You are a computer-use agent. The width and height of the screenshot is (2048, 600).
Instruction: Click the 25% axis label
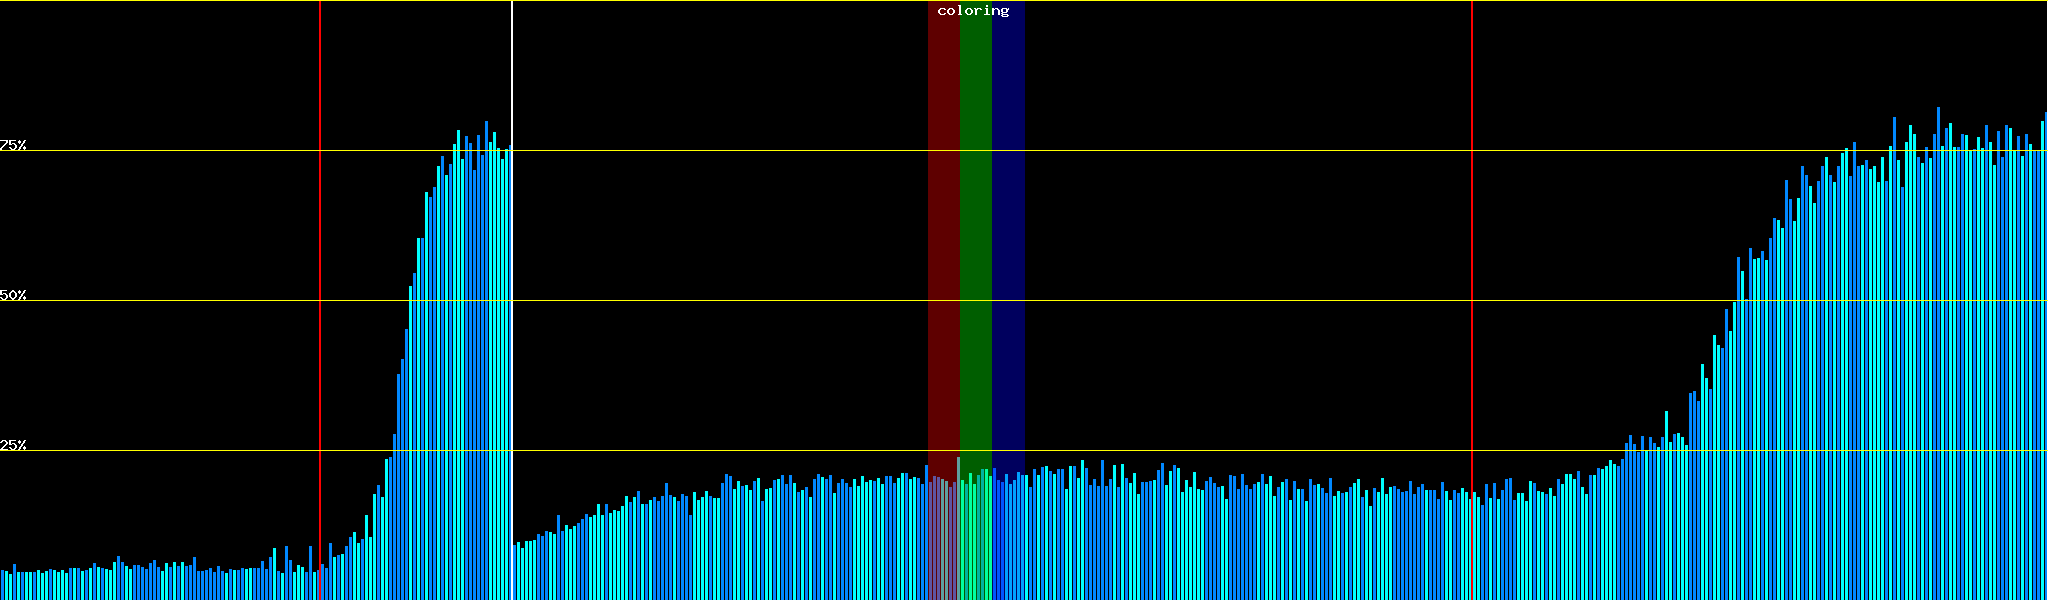coord(13,445)
